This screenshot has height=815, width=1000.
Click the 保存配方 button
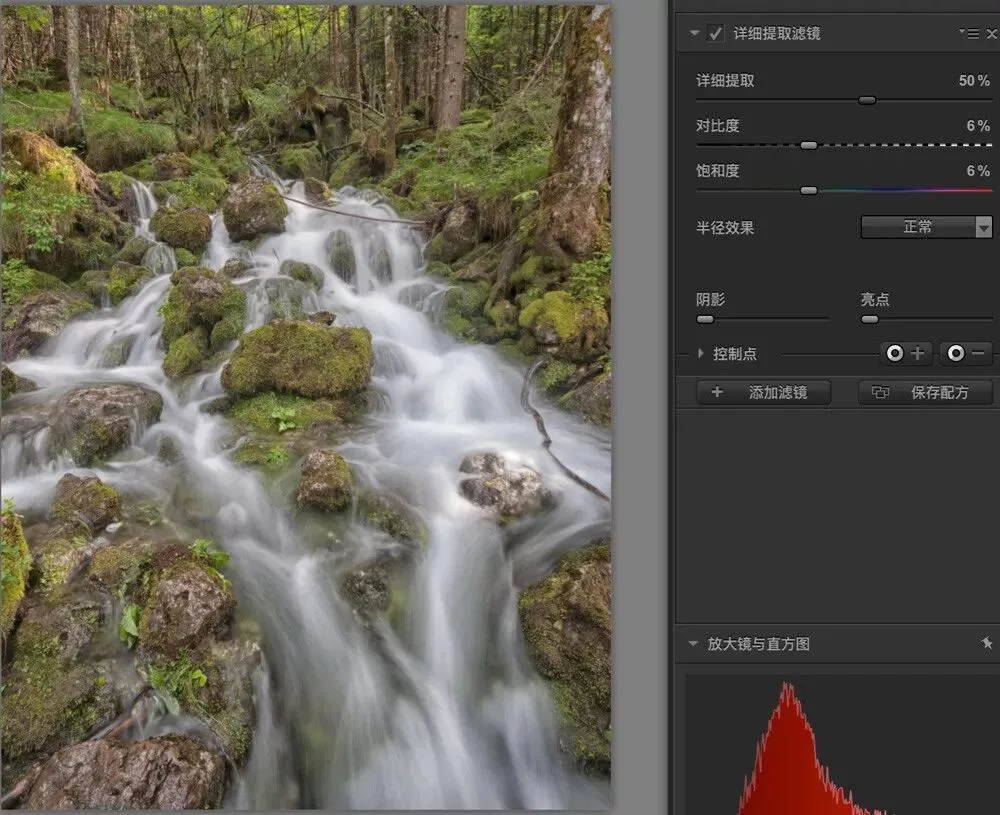(925, 392)
